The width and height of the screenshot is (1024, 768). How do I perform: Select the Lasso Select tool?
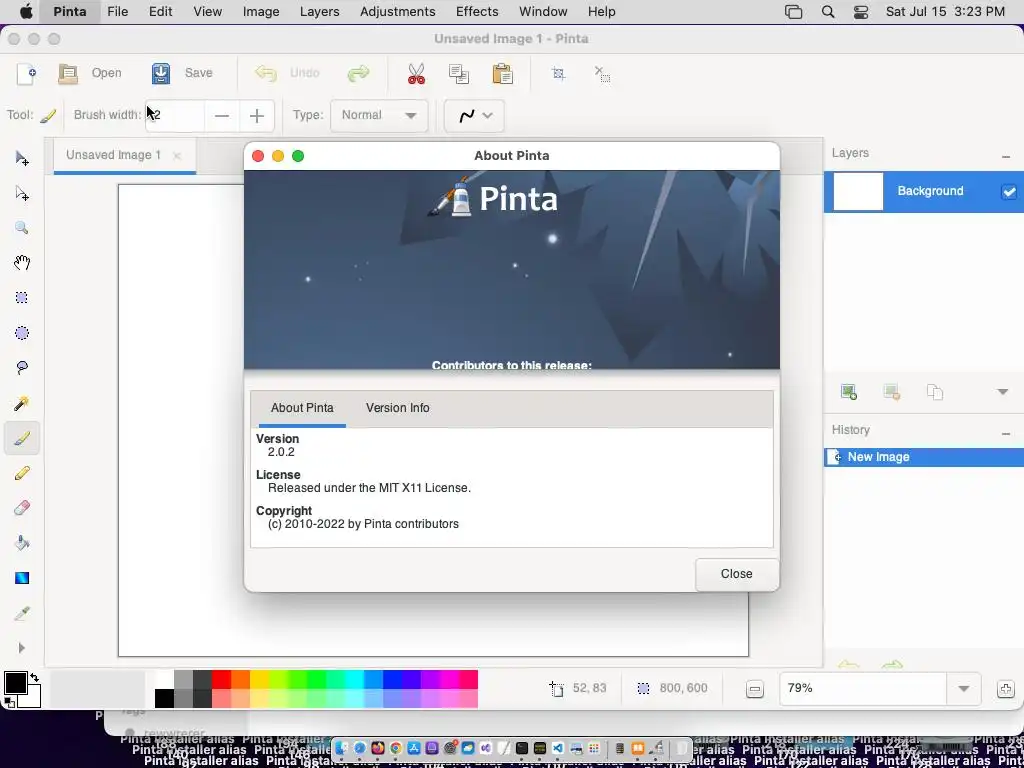(22, 368)
